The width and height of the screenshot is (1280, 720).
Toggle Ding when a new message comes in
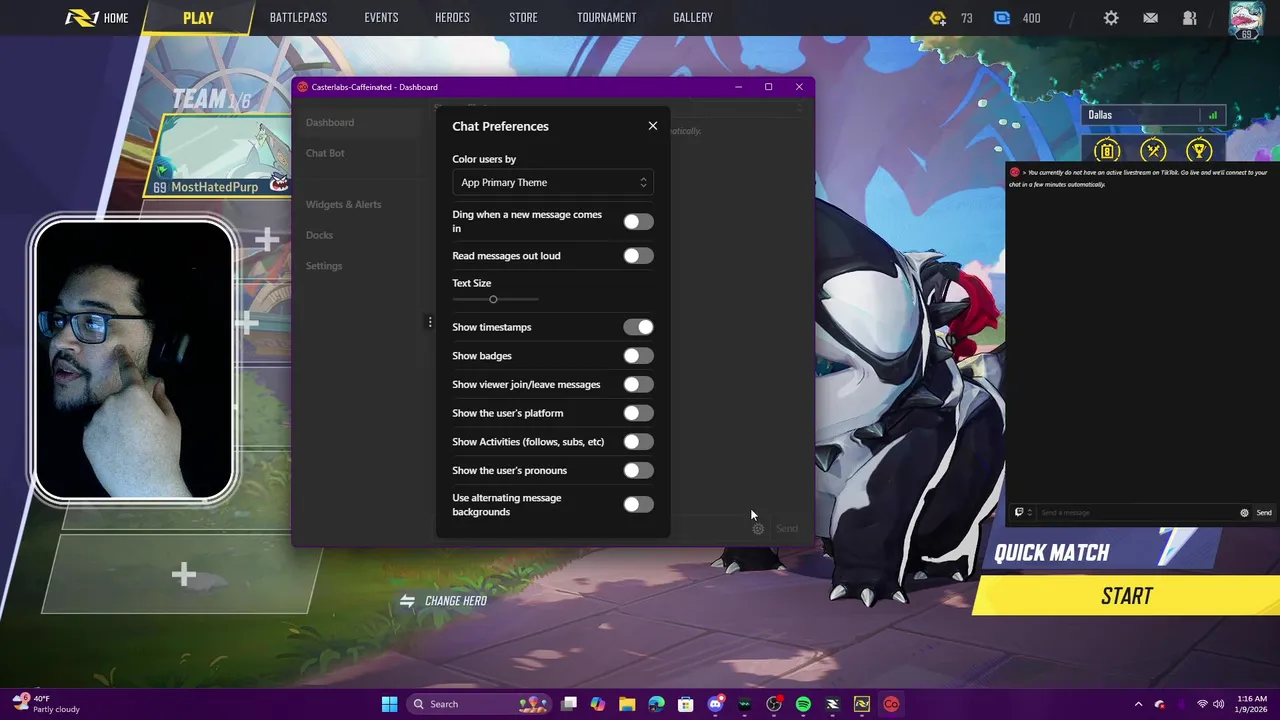(x=638, y=222)
